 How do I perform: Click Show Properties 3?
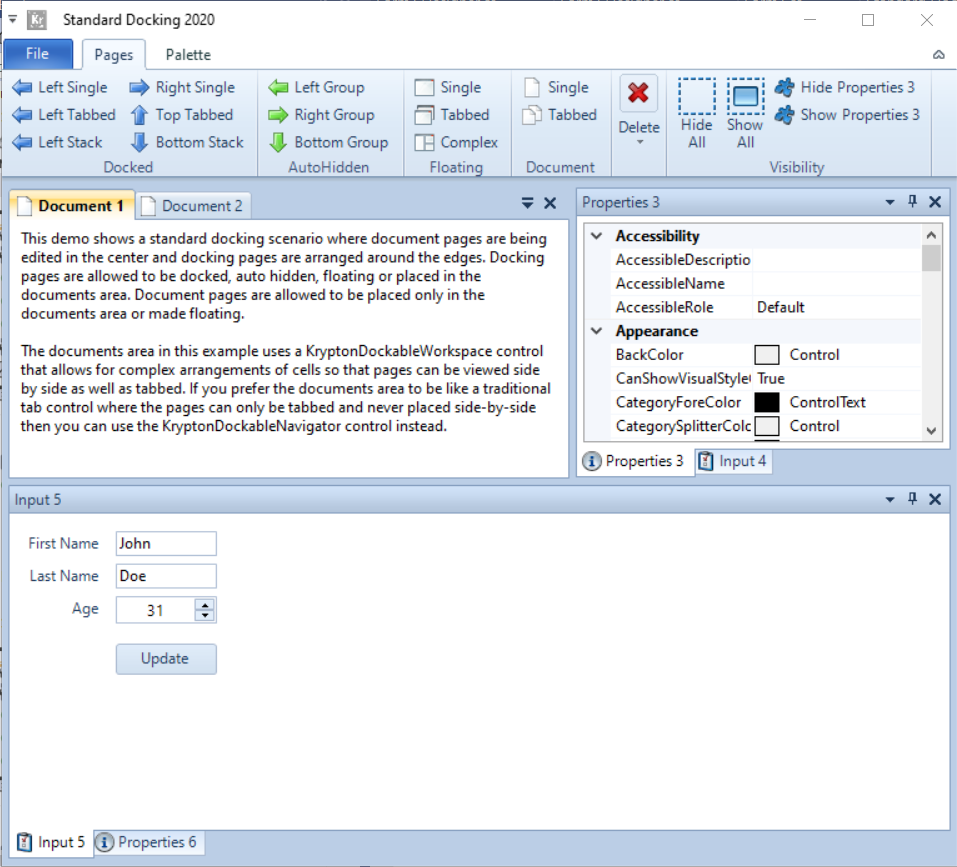pos(847,115)
